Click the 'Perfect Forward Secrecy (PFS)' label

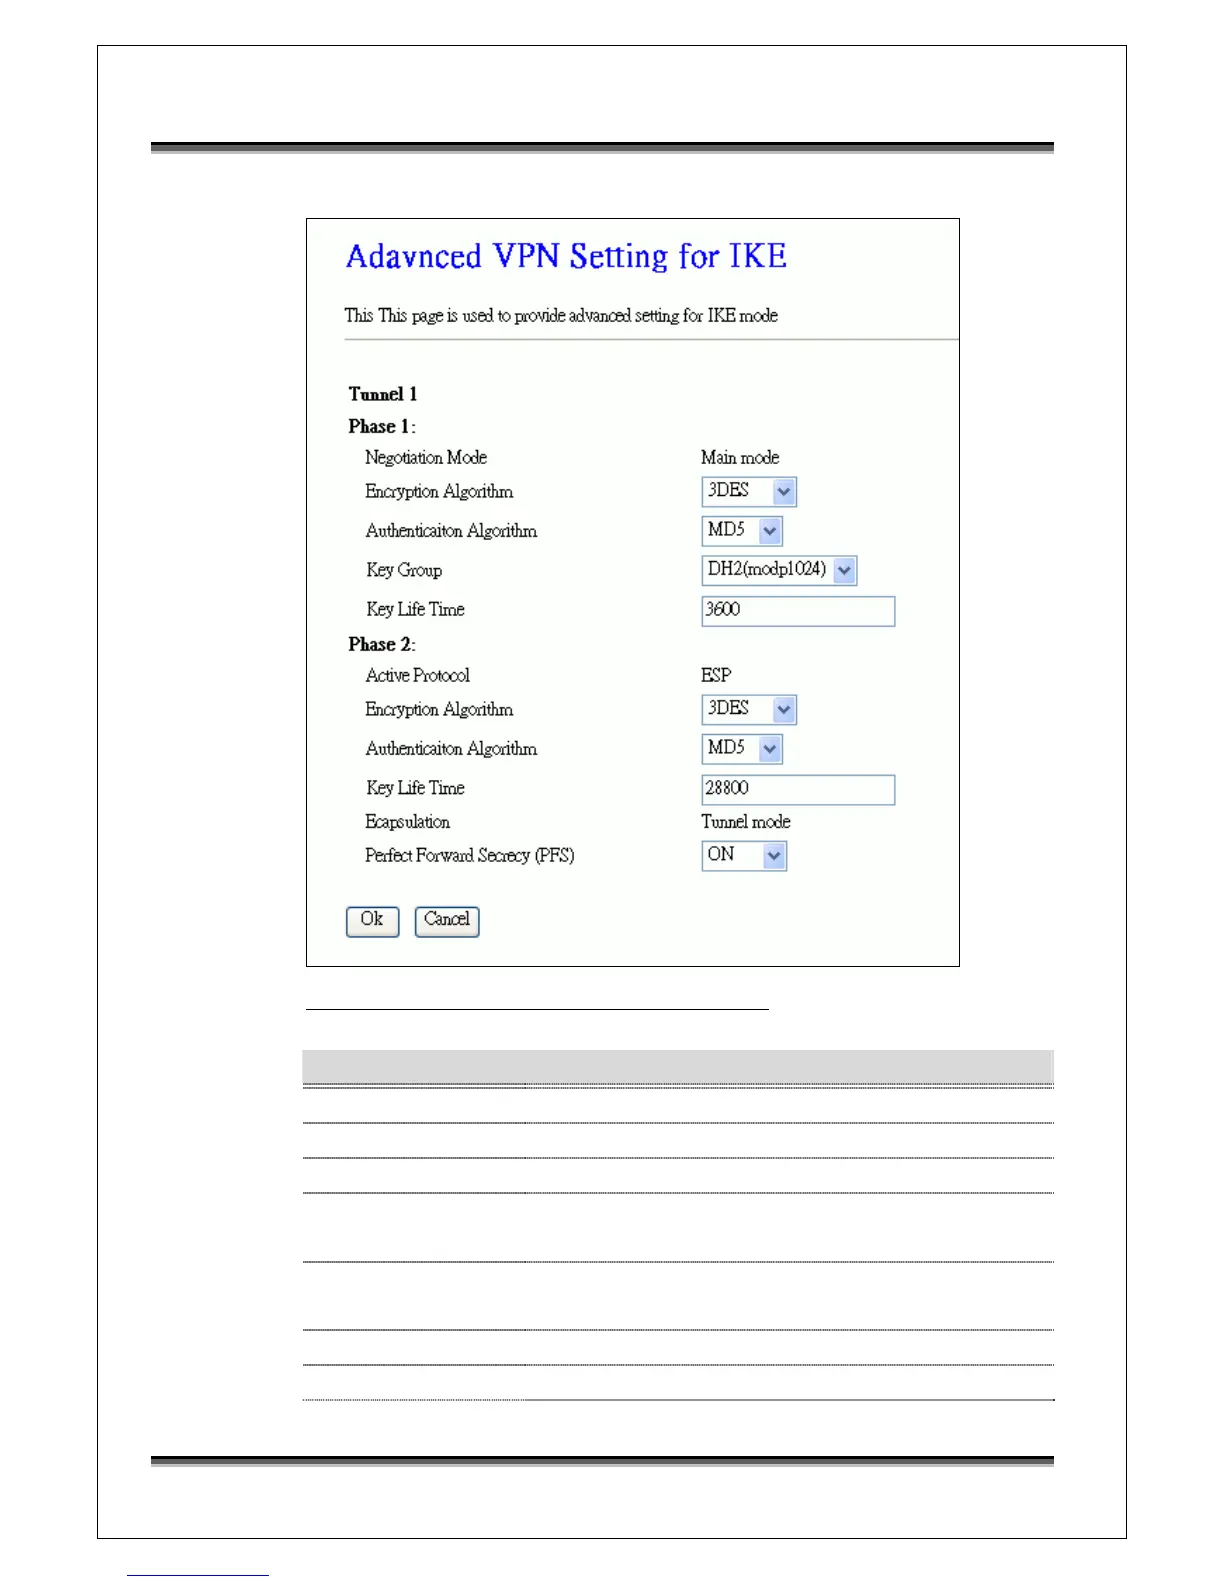(x=470, y=855)
